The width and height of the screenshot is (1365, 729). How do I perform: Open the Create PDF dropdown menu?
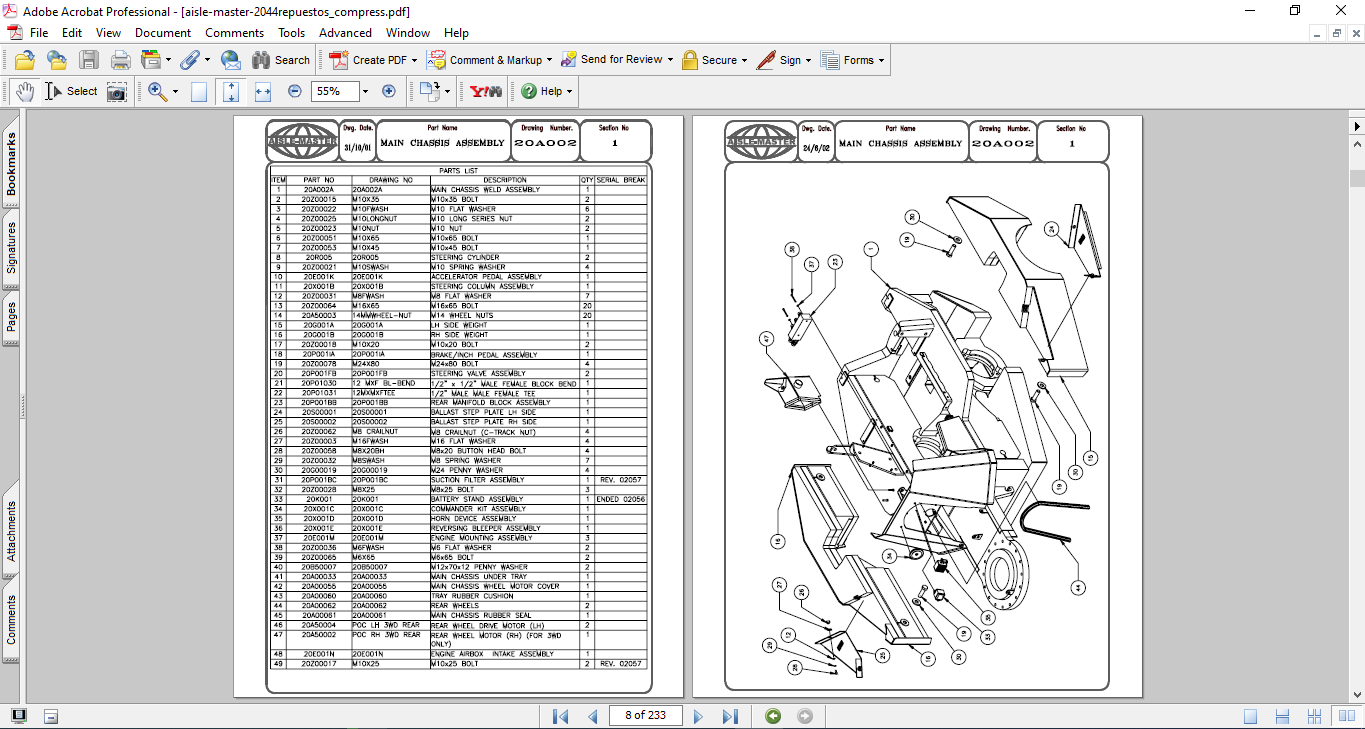[x=413, y=60]
